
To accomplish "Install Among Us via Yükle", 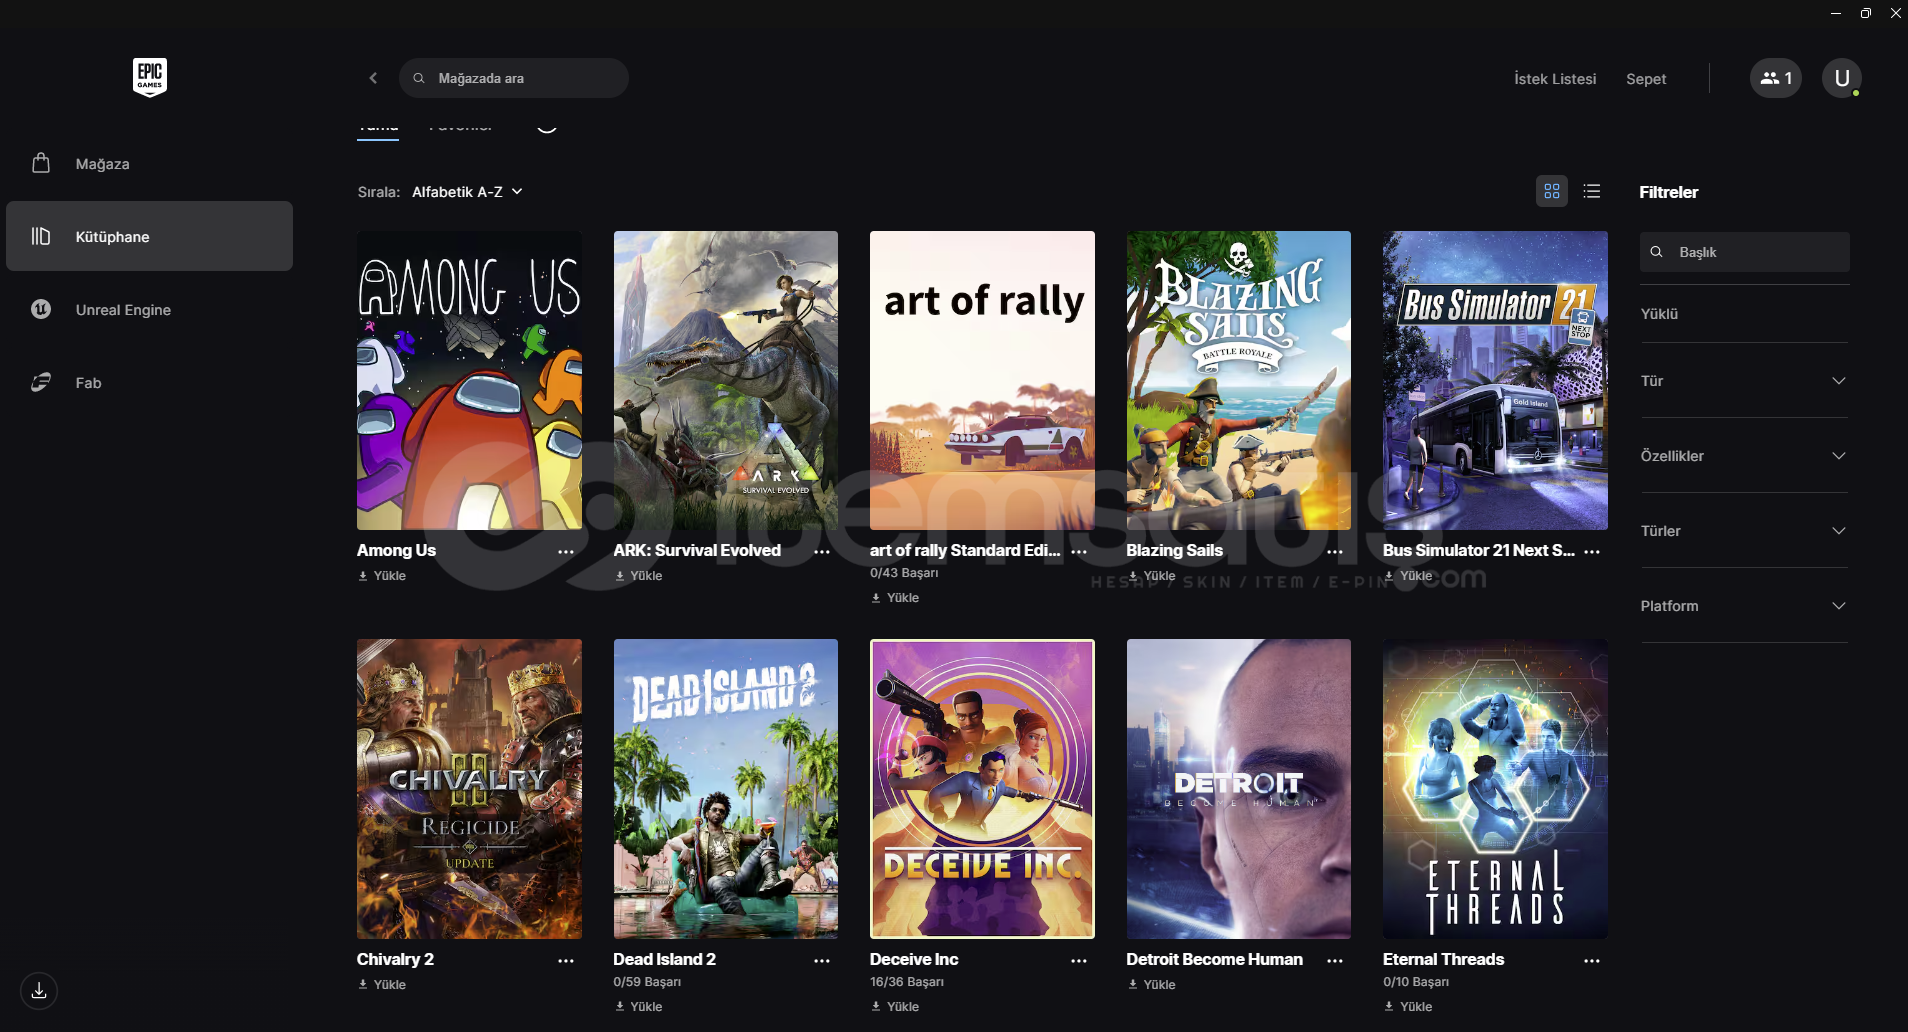I will pos(382,576).
